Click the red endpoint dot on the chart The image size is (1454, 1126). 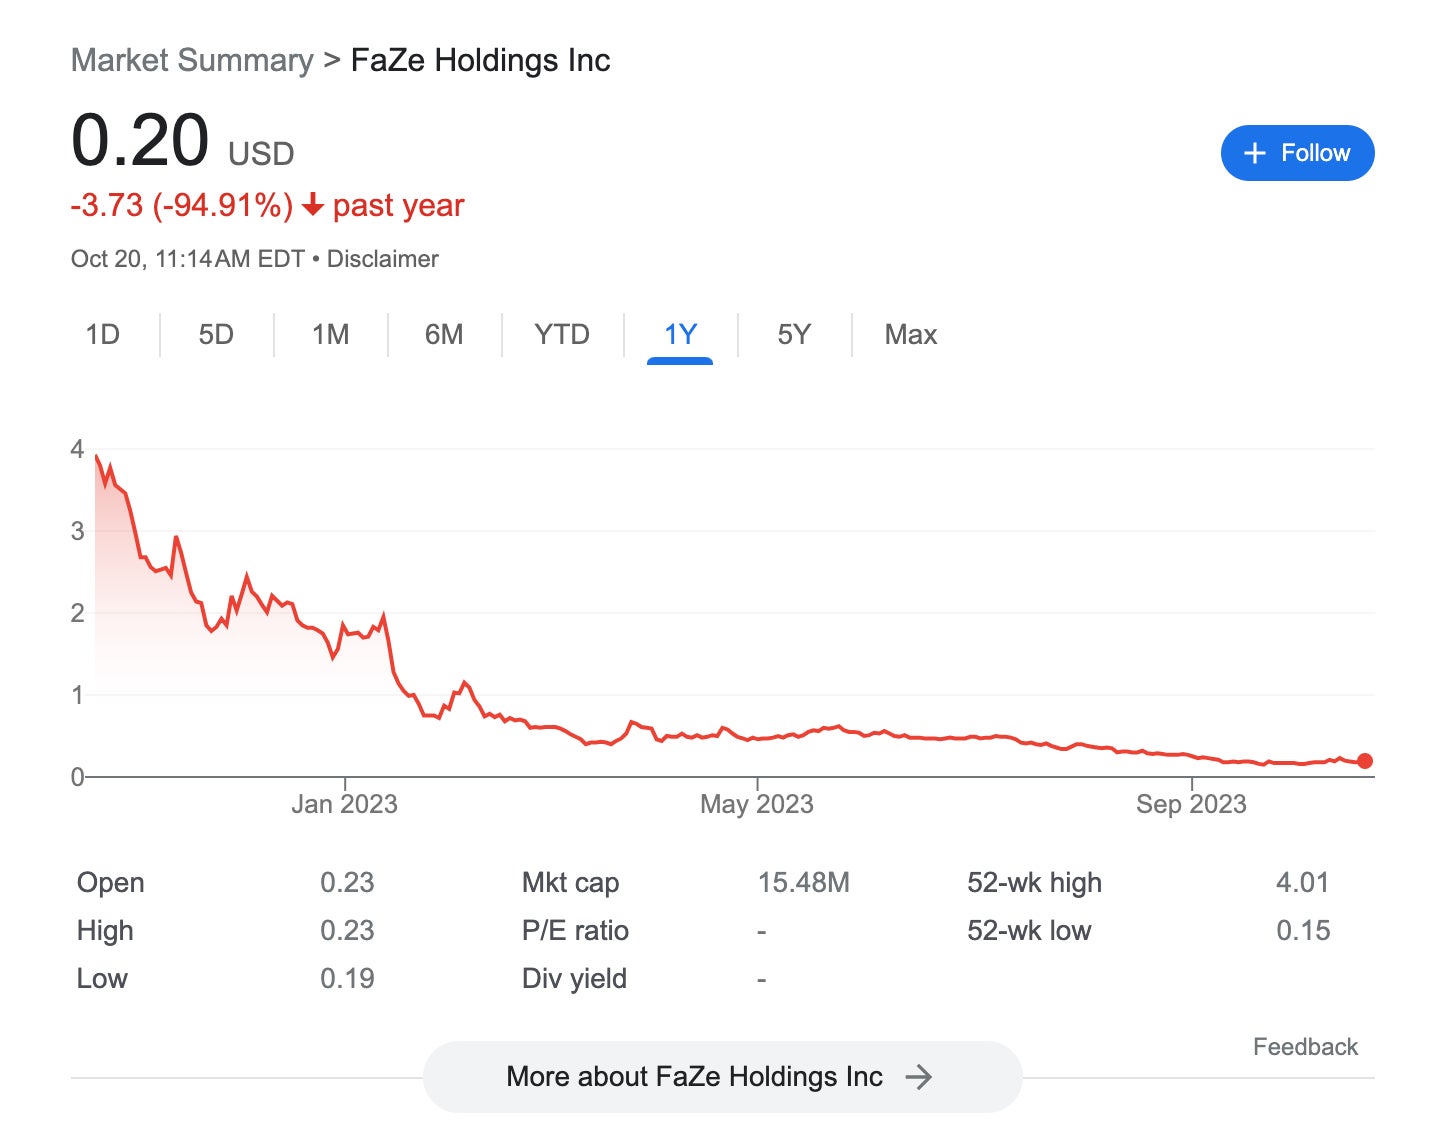click(x=1365, y=761)
